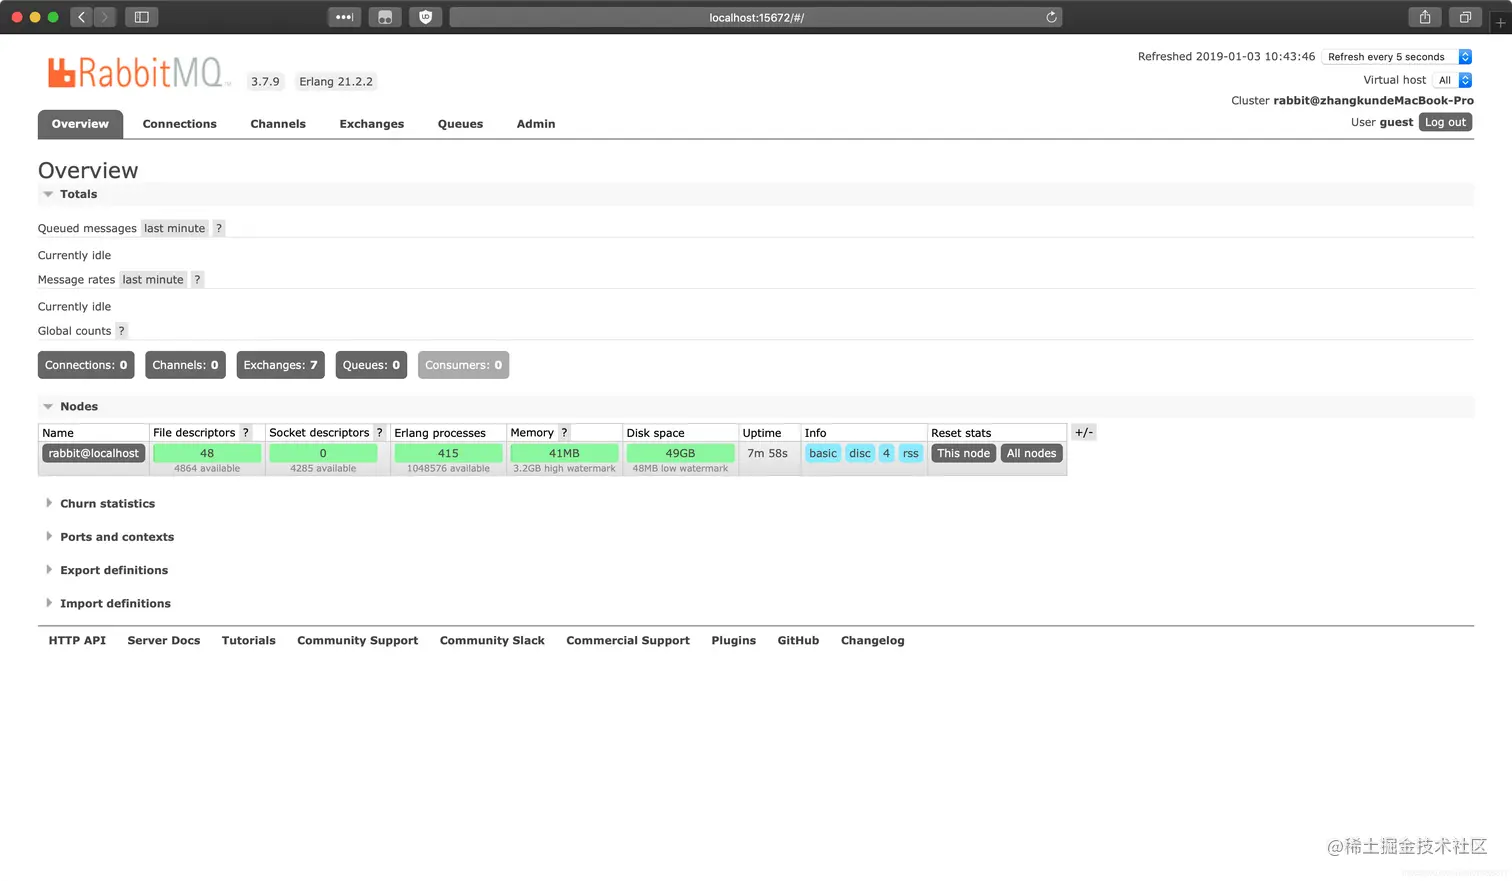Go to the Admin tab
1512x881 pixels.
(536, 124)
